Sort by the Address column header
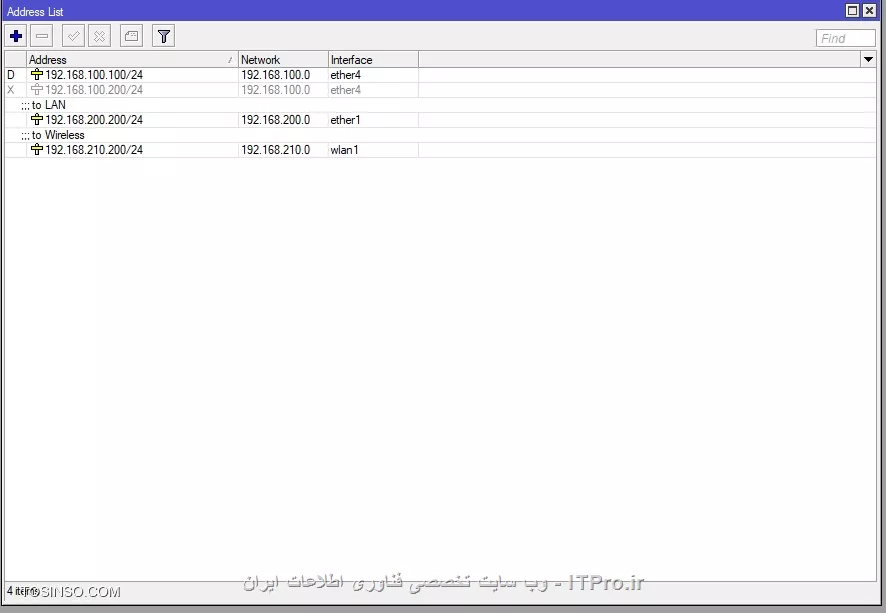This screenshot has width=886, height=613. coord(131,59)
